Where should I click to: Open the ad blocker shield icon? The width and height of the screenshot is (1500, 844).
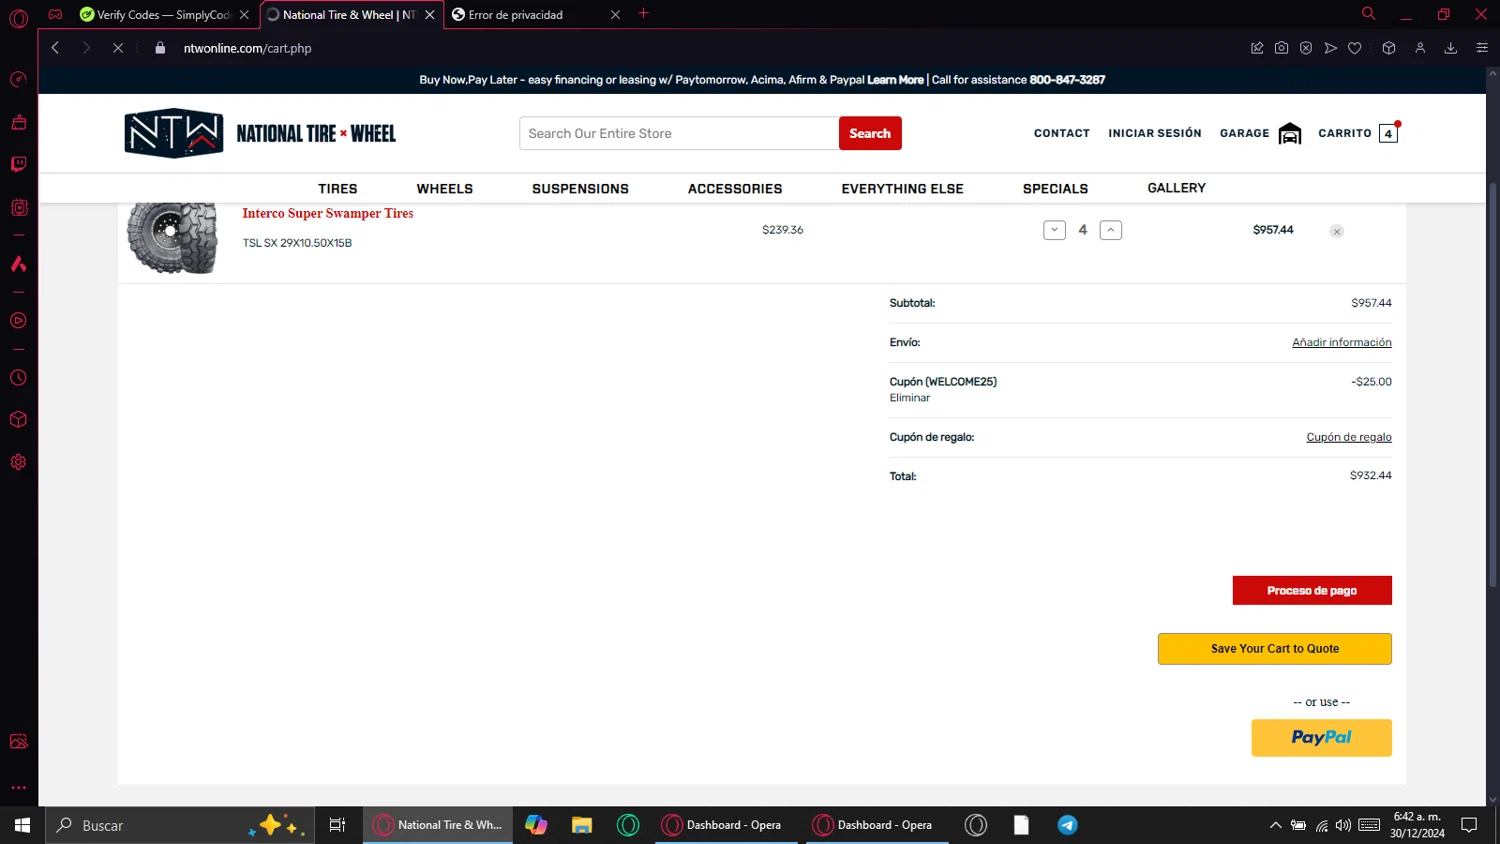coord(1306,48)
